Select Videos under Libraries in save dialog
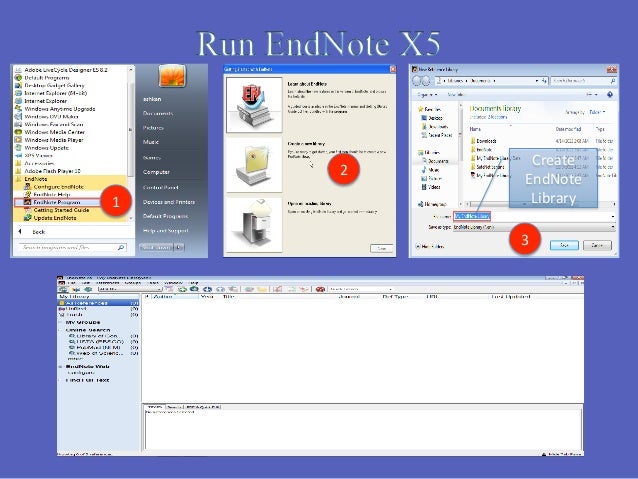Viewport: 638px width, 479px height. pyautogui.click(x=430, y=187)
